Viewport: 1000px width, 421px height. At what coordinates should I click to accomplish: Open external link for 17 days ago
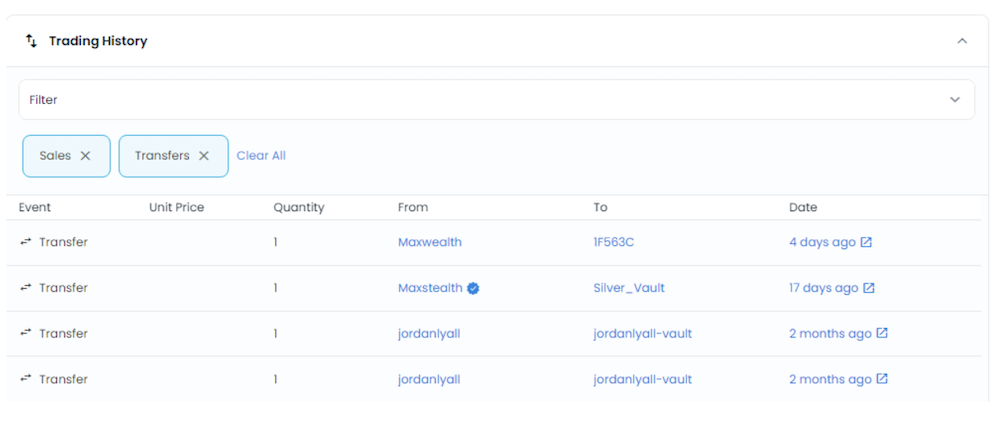[869, 288]
